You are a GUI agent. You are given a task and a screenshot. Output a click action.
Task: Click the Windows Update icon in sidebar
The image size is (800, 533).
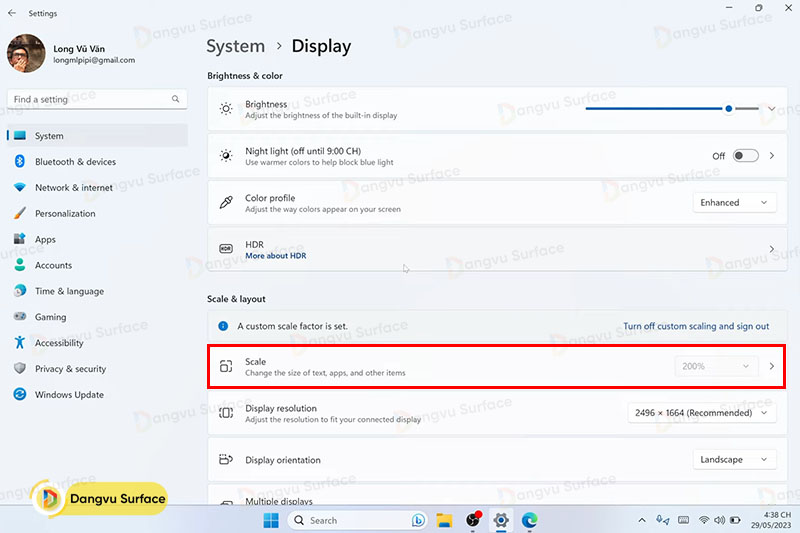[19, 395]
